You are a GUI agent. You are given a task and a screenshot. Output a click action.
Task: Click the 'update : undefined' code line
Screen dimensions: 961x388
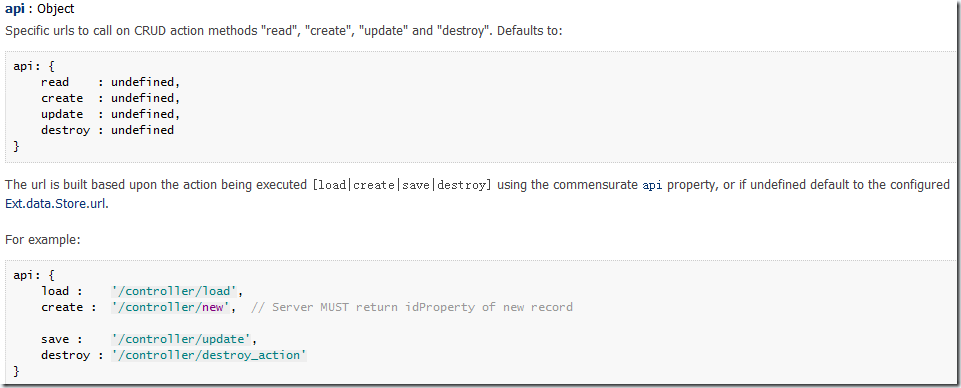111,114
